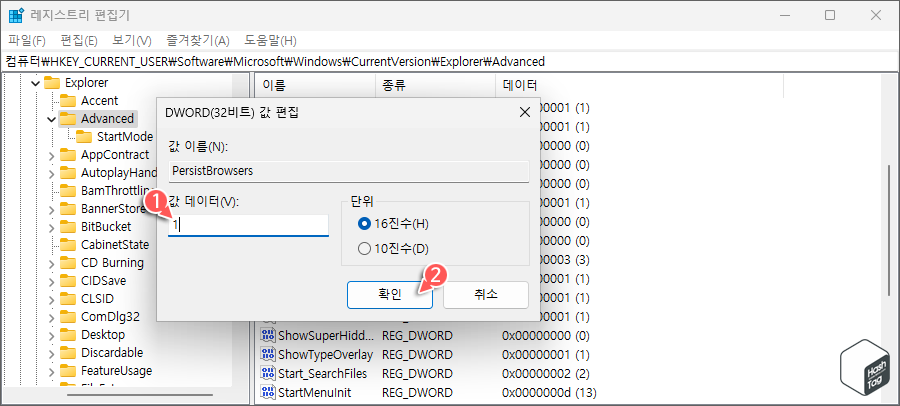Viewport: 900px width, 406px height.
Task: Click data 0x0000000d (13) cell
Action: click(x=549, y=393)
